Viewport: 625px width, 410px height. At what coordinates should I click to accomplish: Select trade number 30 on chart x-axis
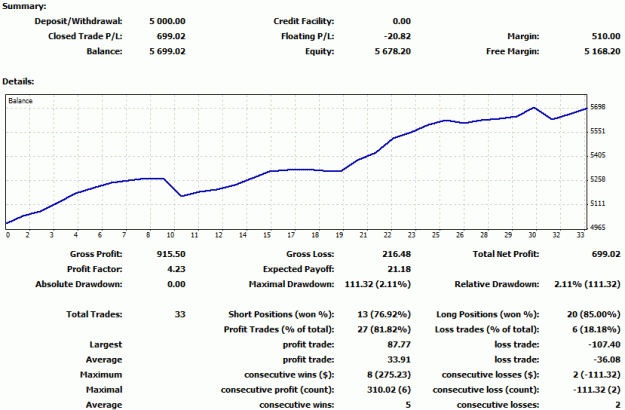click(532, 235)
